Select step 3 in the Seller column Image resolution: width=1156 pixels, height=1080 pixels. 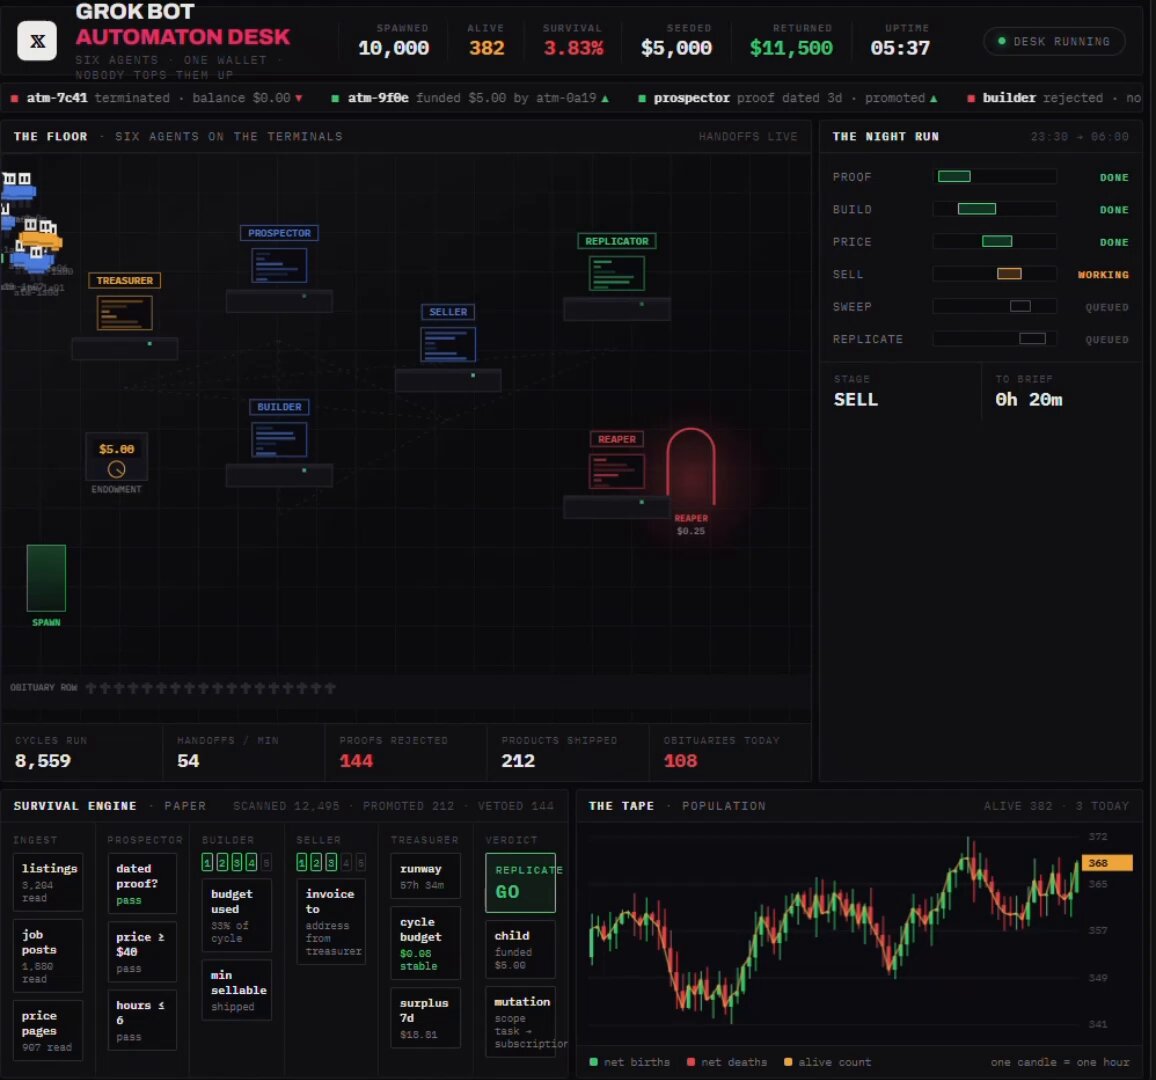(331, 862)
